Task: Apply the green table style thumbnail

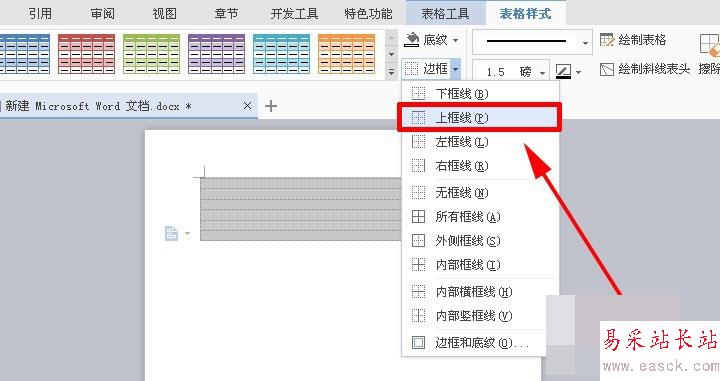Action: [152, 54]
